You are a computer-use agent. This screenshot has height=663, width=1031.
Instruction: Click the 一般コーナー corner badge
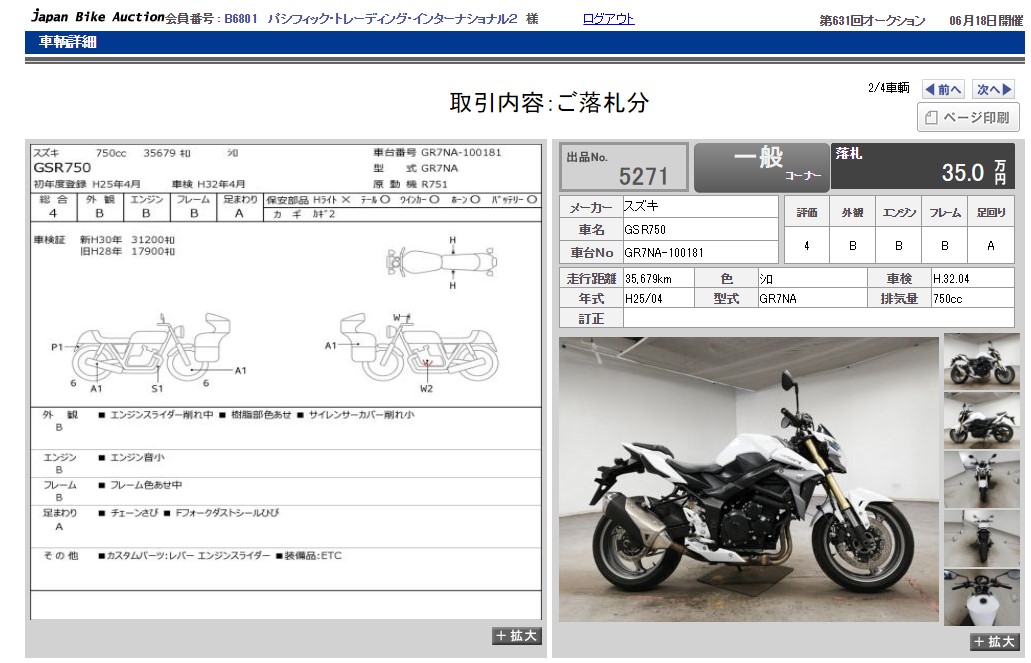pyautogui.click(x=761, y=167)
